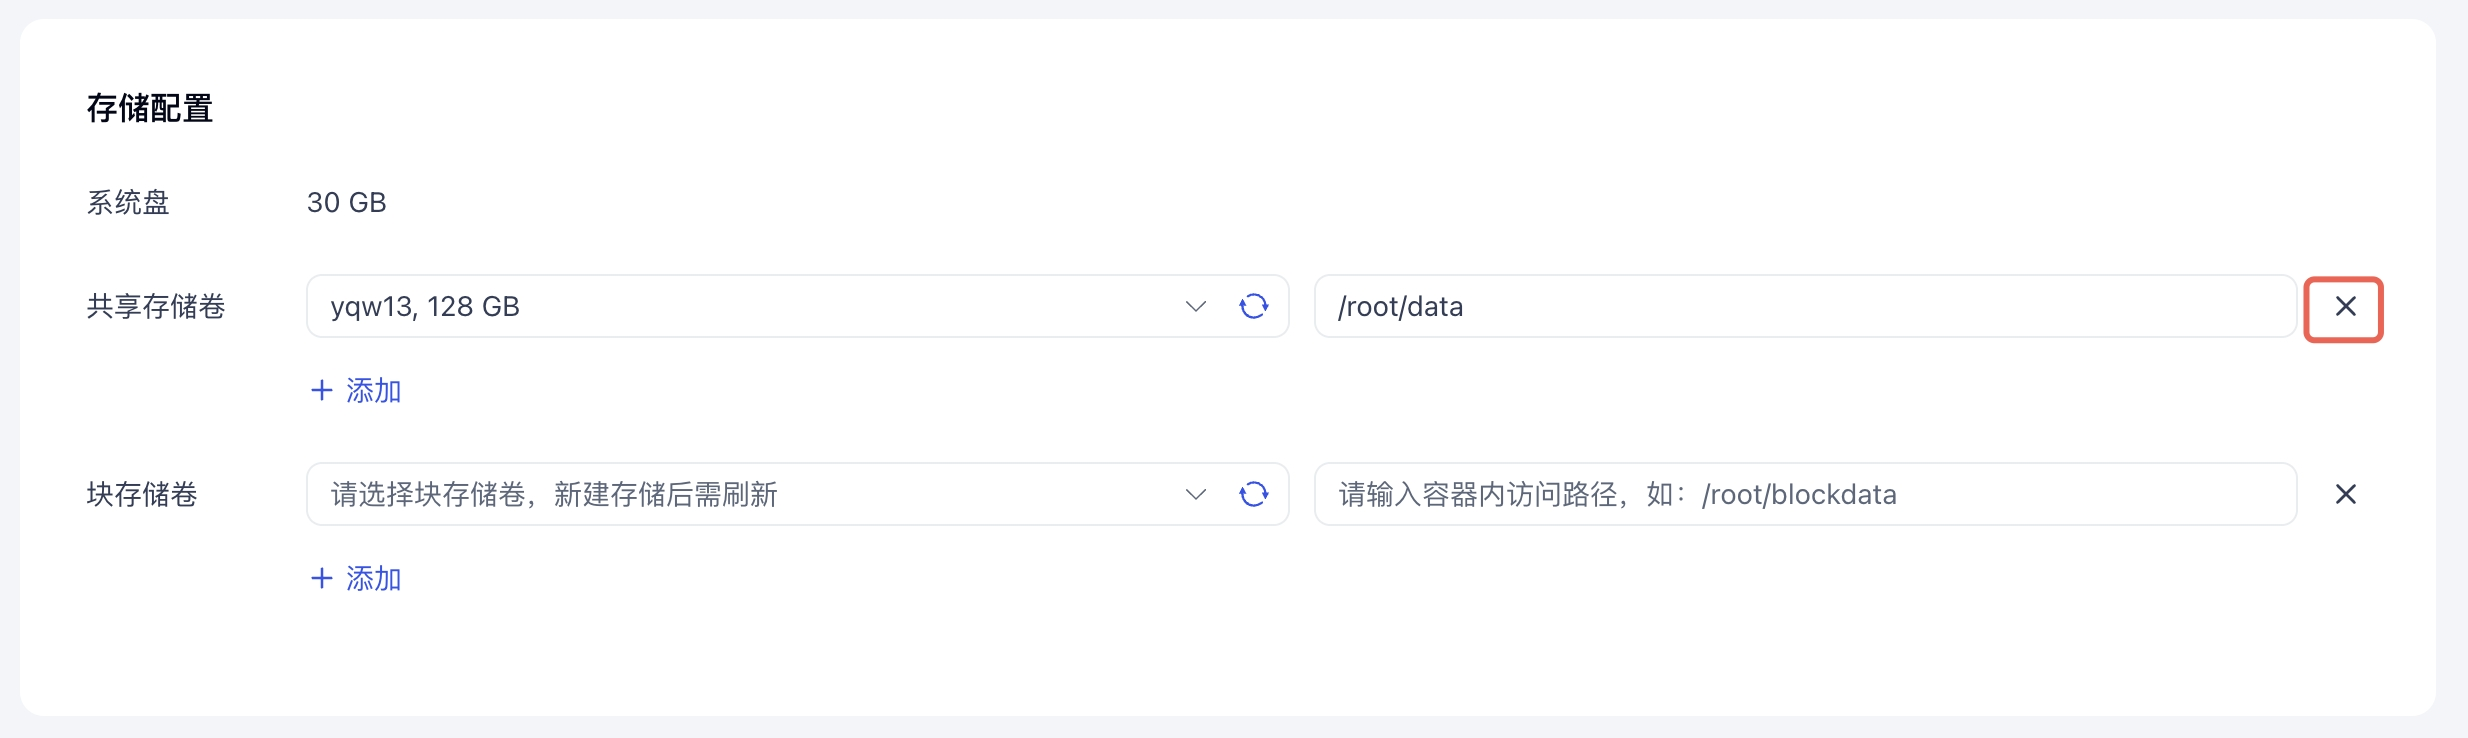
Task: Refresh the block storage volume list
Action: coord(1253,494)
